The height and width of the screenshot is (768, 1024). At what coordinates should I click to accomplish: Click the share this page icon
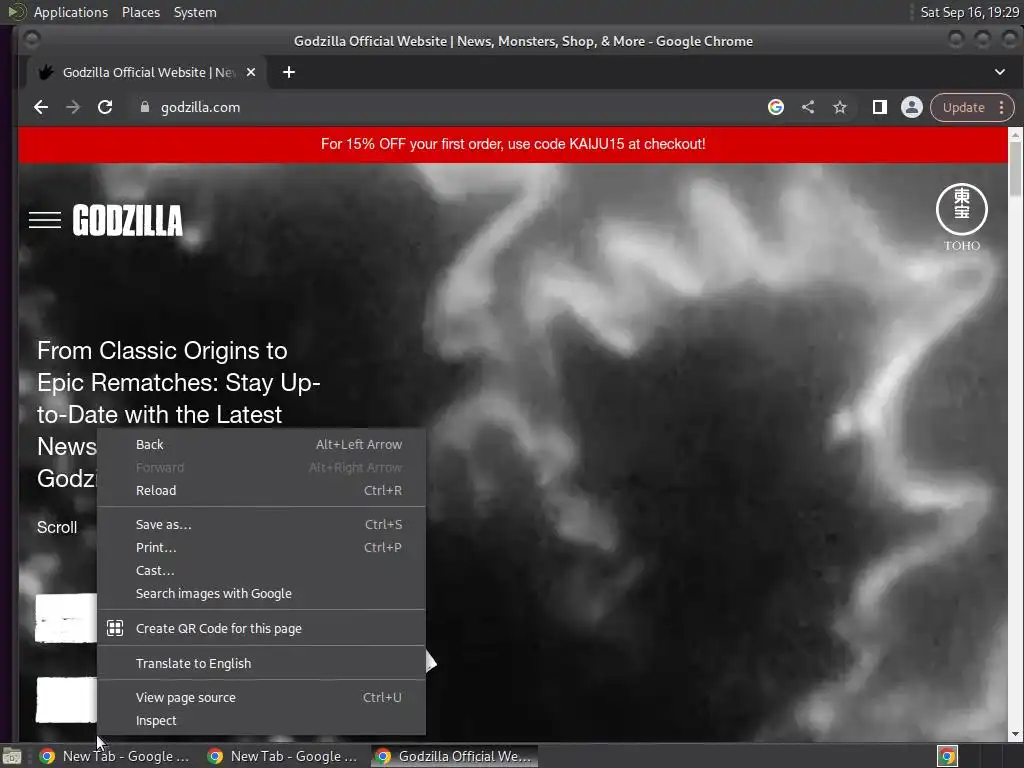click(x=808, y=107)
